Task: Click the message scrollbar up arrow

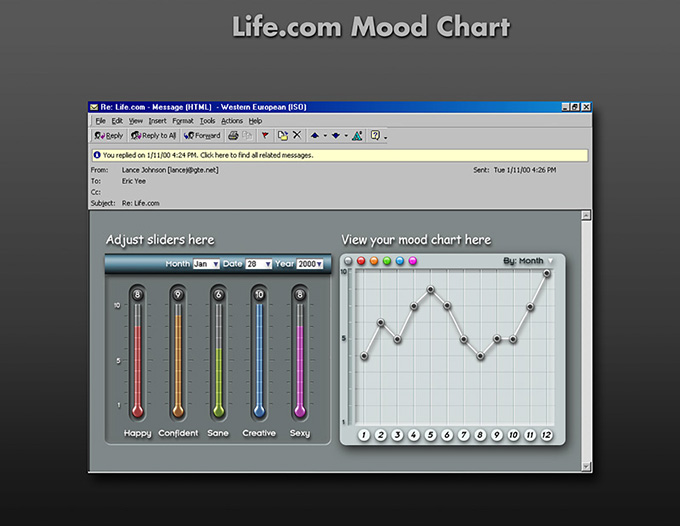Action: tap(586, 215)
